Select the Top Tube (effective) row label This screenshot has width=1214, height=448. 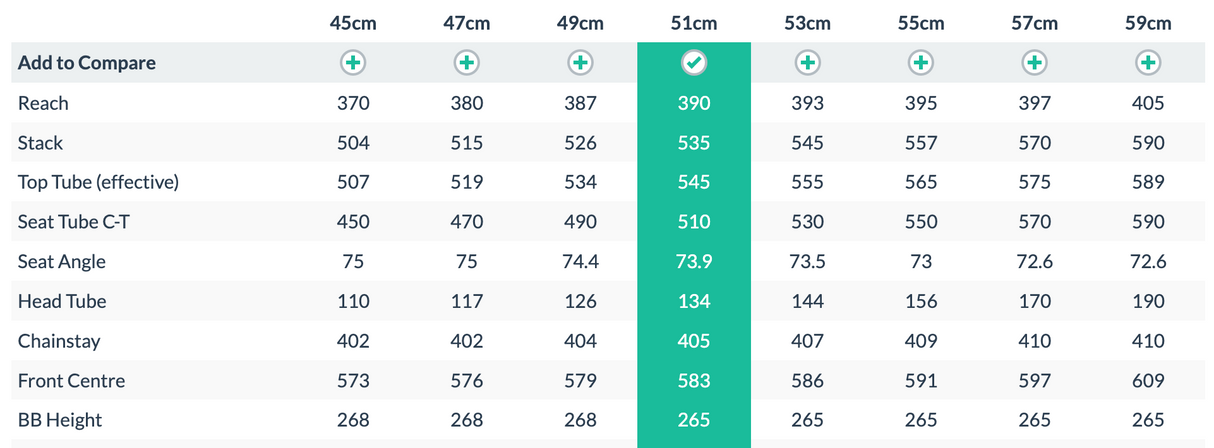(98, 182)
